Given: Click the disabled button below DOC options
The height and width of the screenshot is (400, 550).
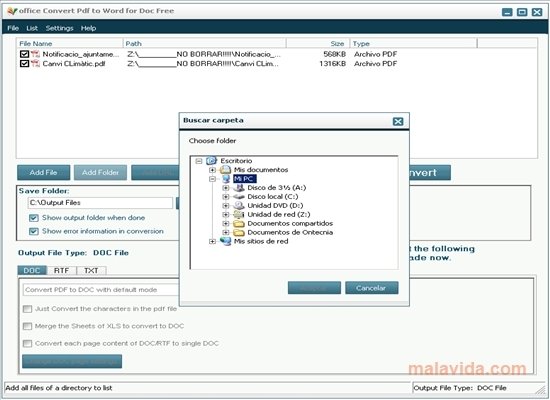Looking at the screenshot, I should (72, 361).
